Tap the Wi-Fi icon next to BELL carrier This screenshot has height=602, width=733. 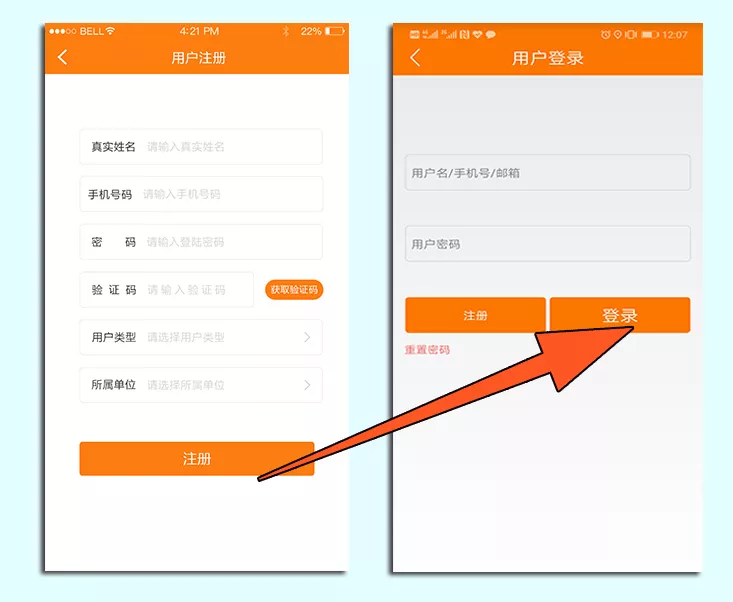coord(109,32)
